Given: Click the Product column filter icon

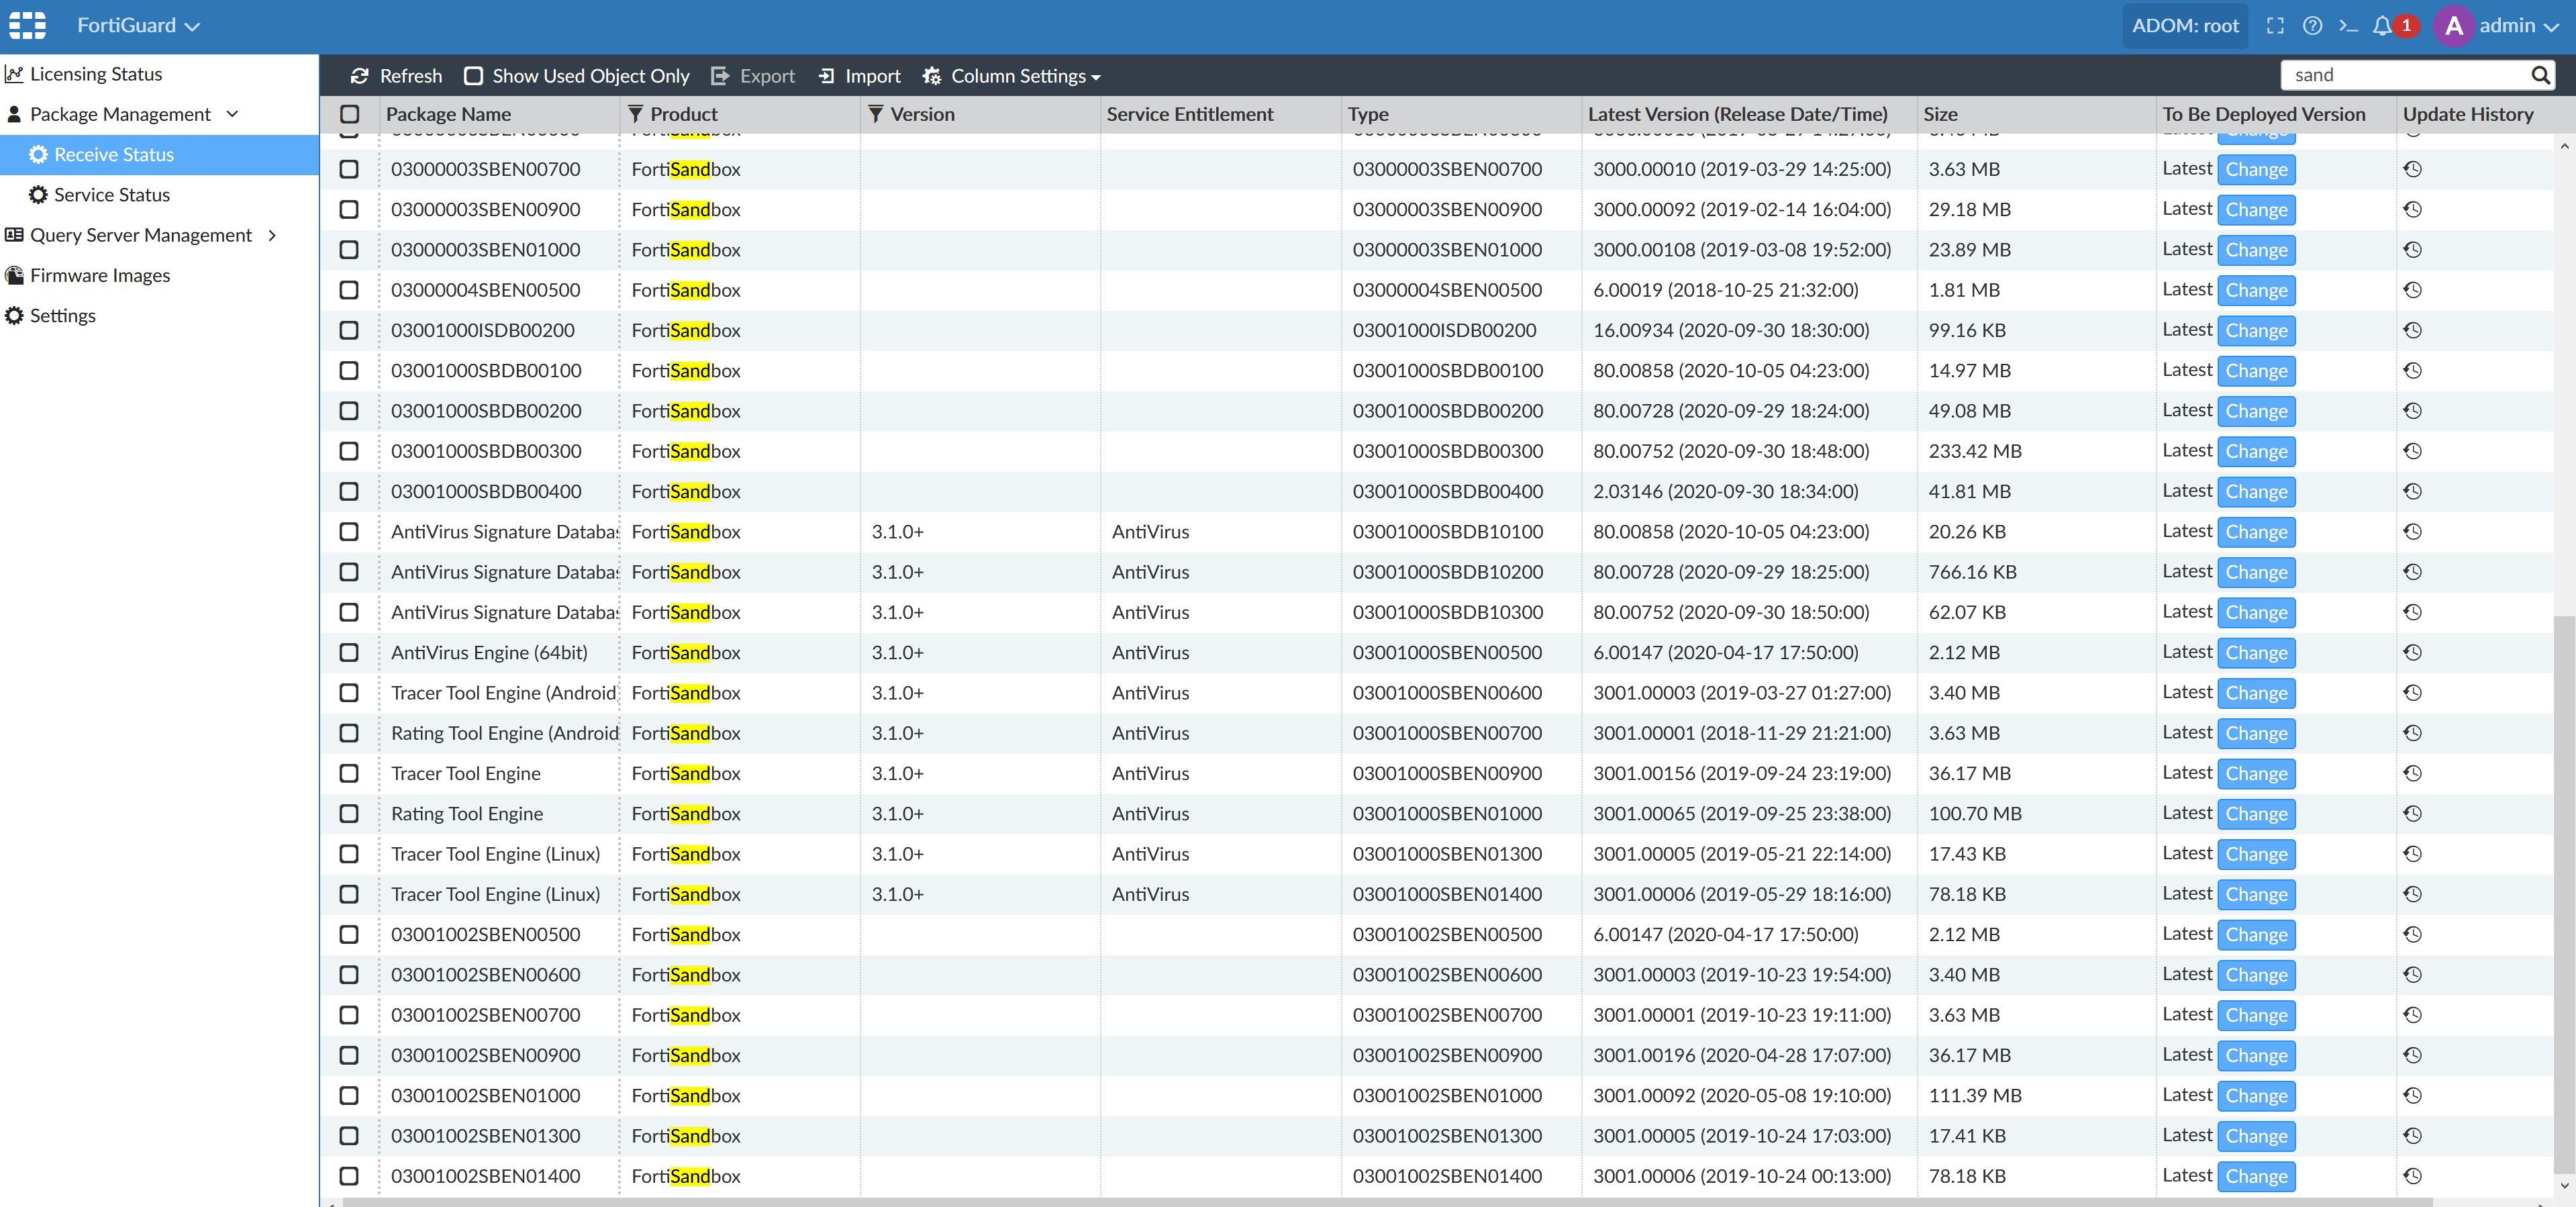Looking at the screenshot, I should pyautogui.click(x=636, y=114).
